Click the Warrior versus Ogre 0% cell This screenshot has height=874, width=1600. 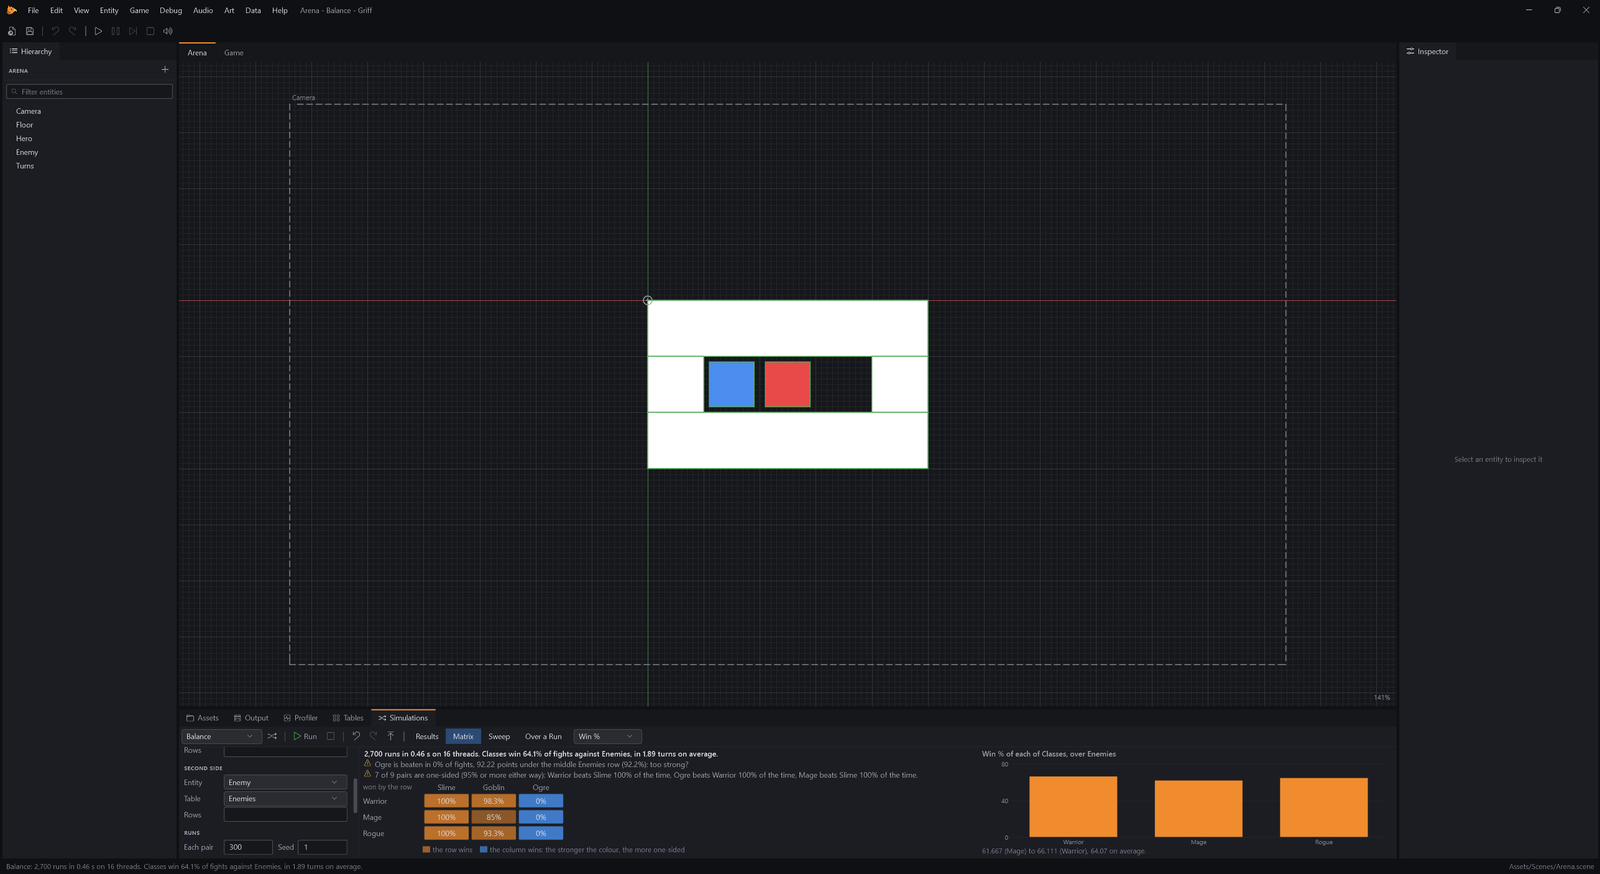click(x=541, y=801)
